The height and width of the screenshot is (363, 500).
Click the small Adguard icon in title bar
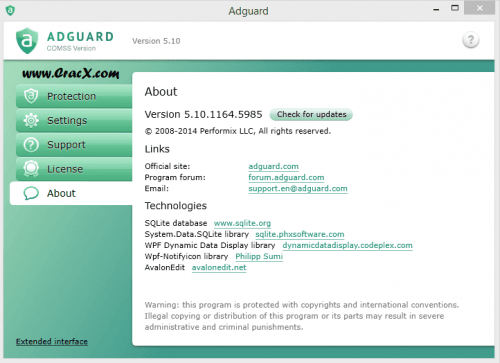(10, 10)
